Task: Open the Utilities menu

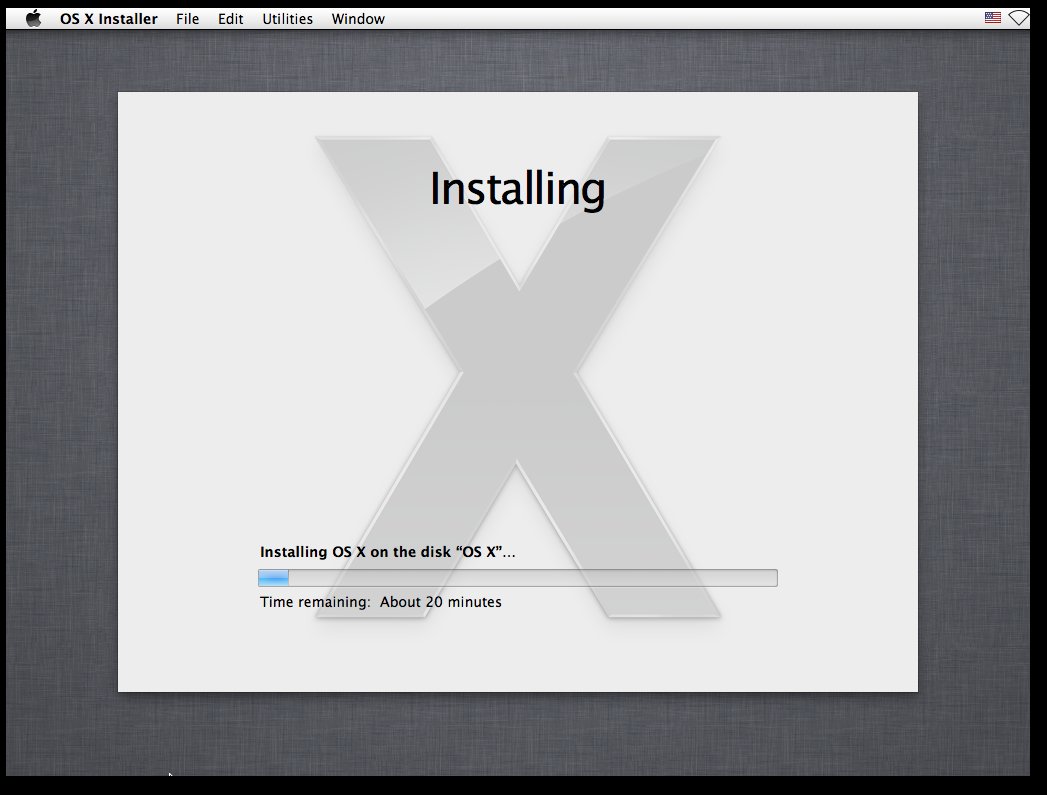Action: click(287, 19)
